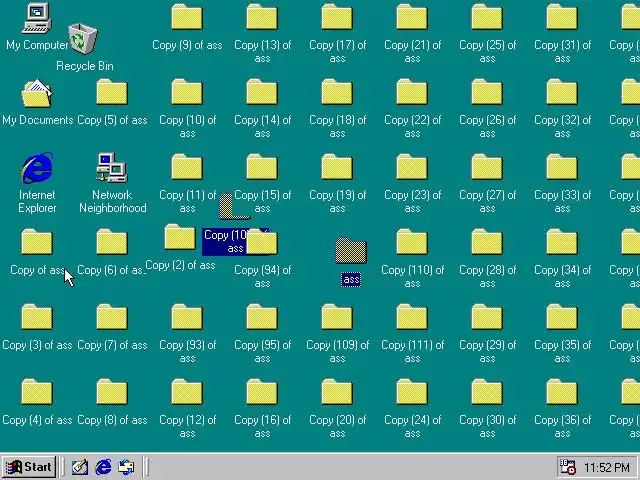Select the 'Copy (3) of ass' folder
Image resolution: width=640 pixels, height=480 pixels.
(37, 318)
